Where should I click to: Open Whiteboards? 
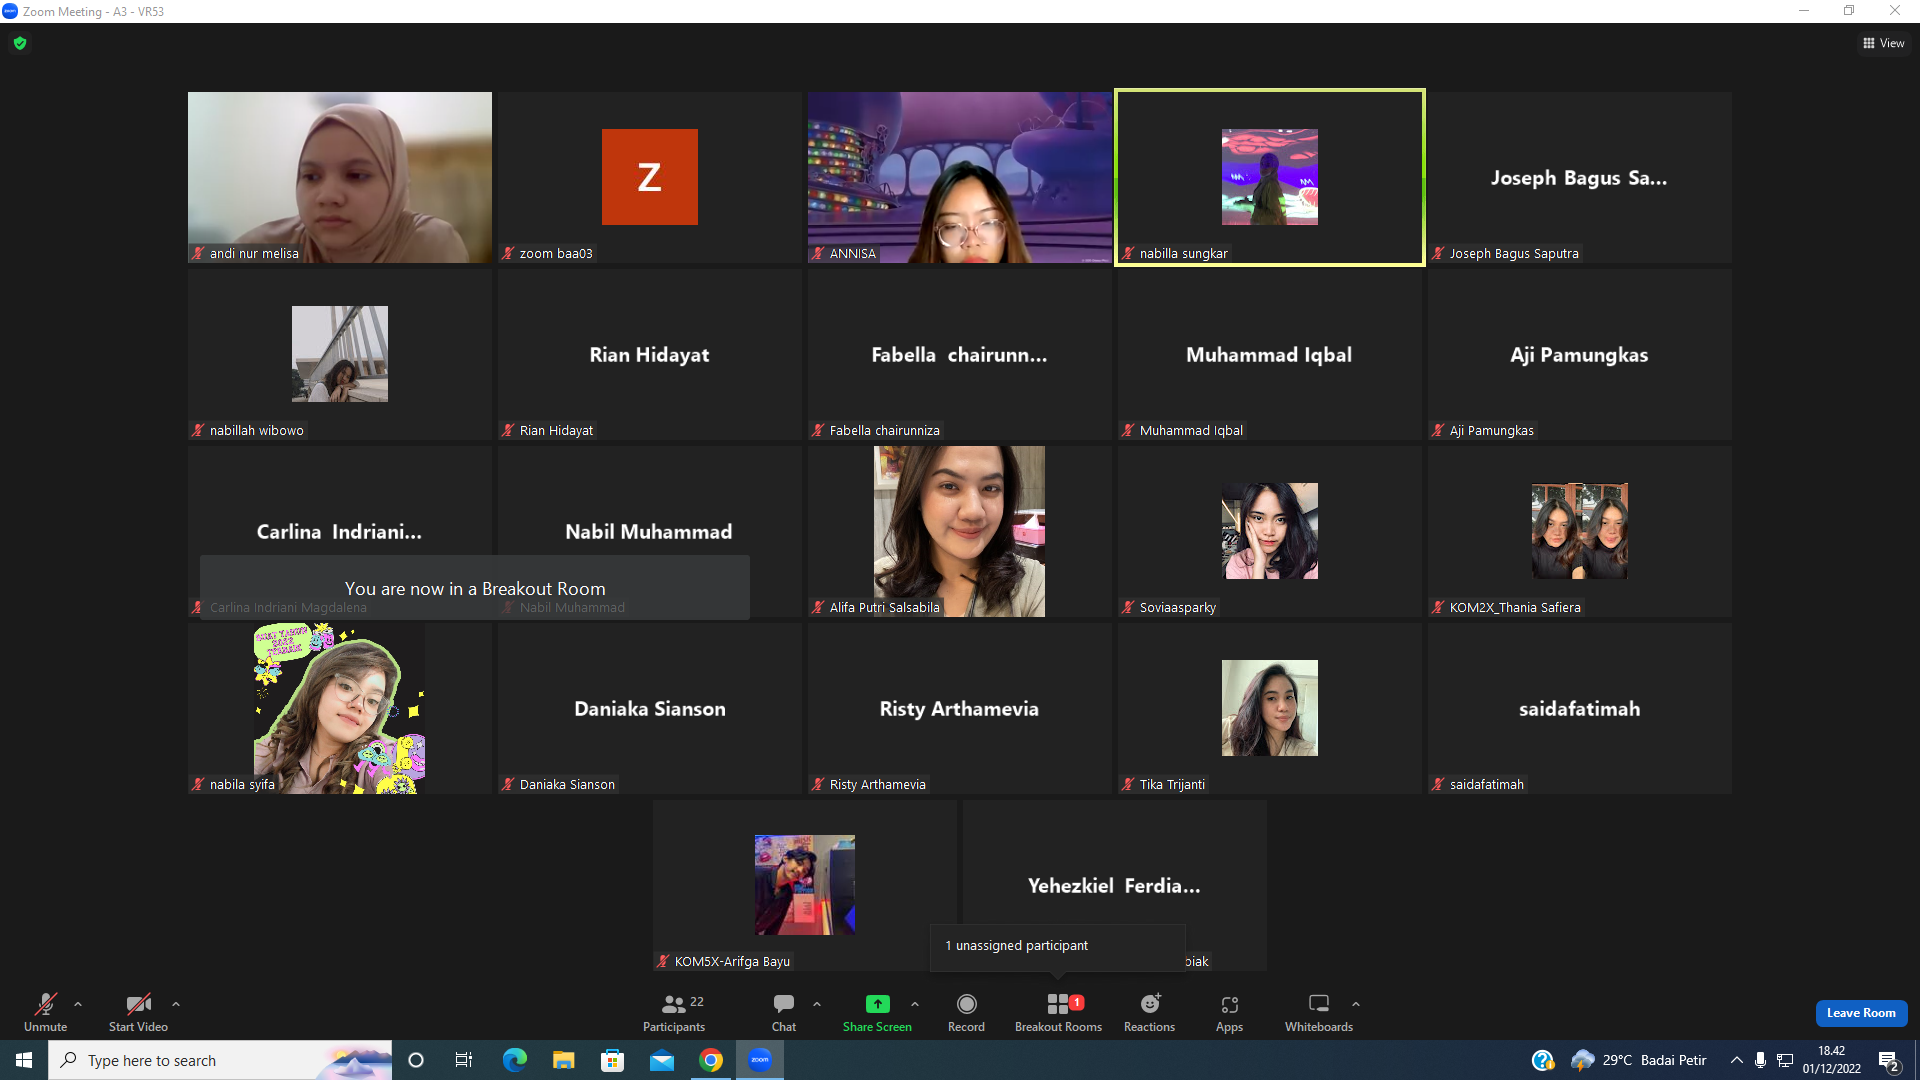click(x=1319, y=1012)
